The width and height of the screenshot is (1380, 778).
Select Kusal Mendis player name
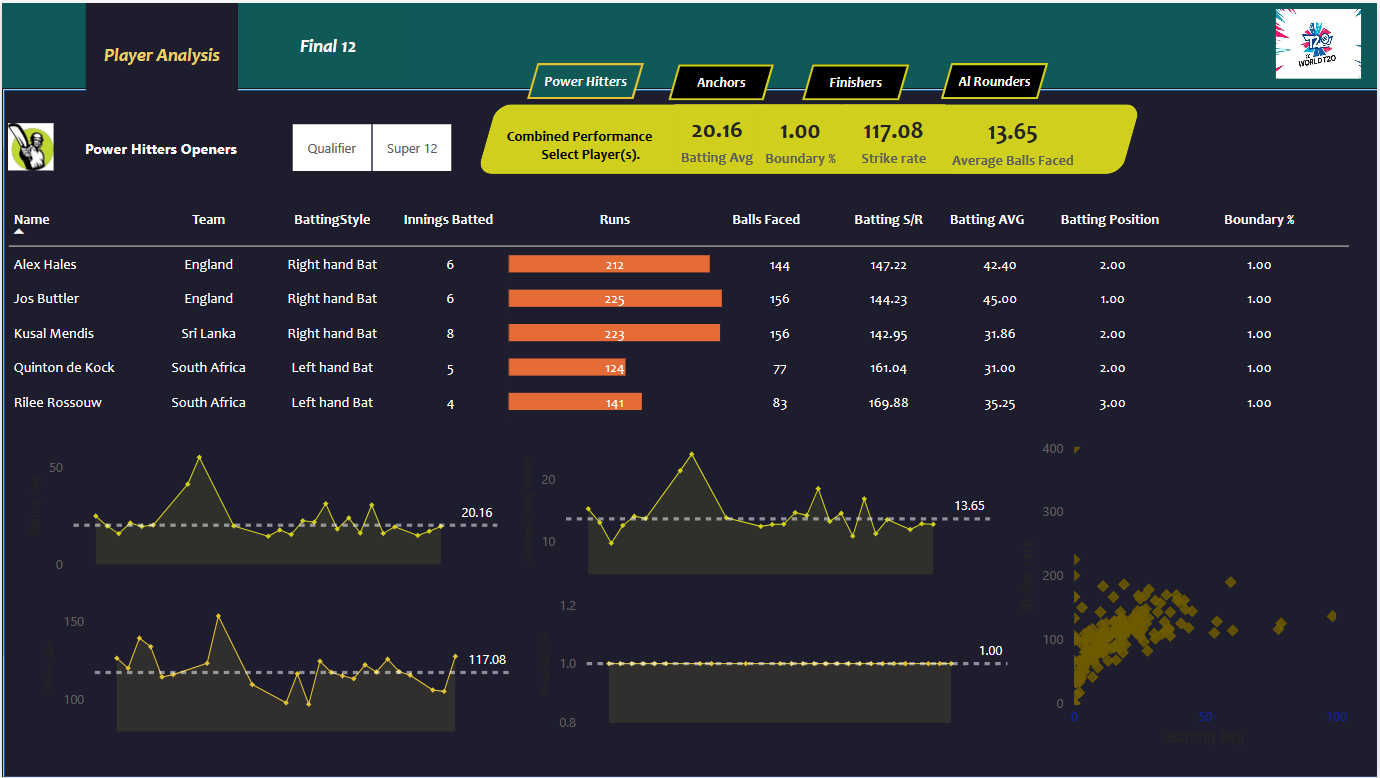coord(54,333)
